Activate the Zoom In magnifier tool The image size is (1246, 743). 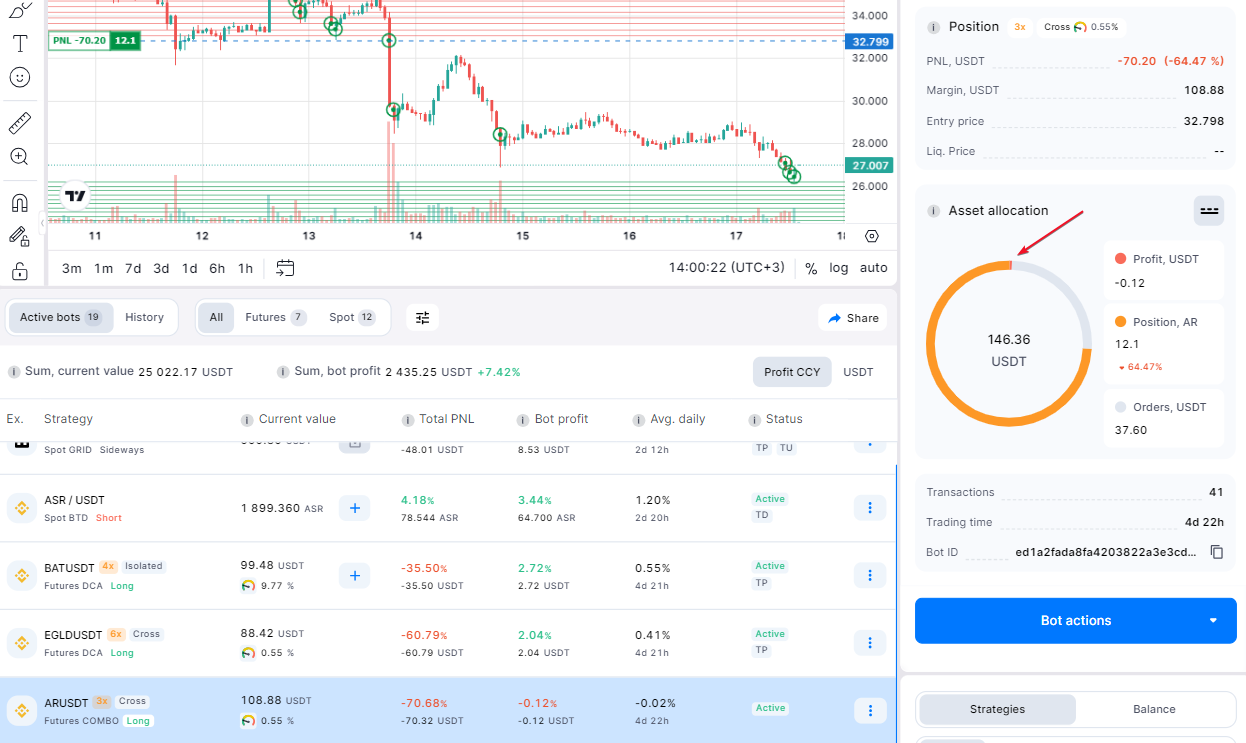tap(19, 157)
